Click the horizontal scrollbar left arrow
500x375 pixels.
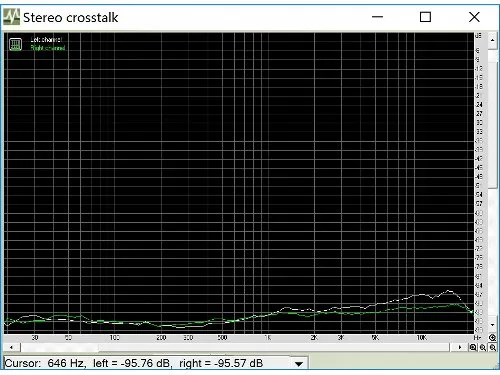coord(11,347)
